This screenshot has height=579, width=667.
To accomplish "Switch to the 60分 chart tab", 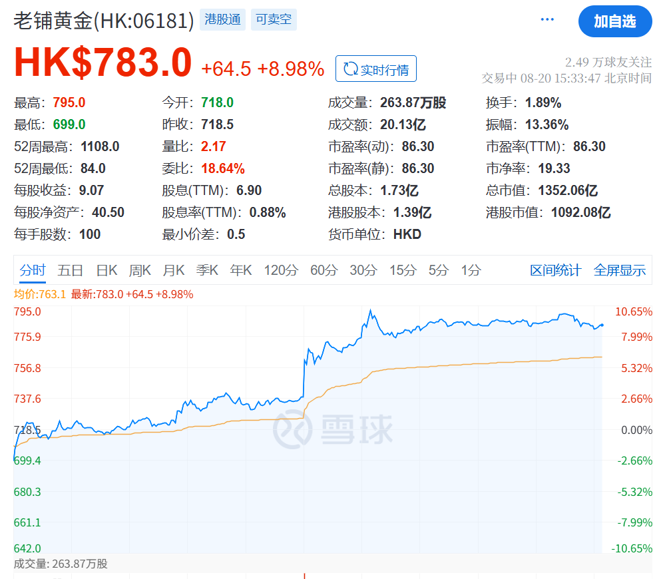I will point(324,270).
